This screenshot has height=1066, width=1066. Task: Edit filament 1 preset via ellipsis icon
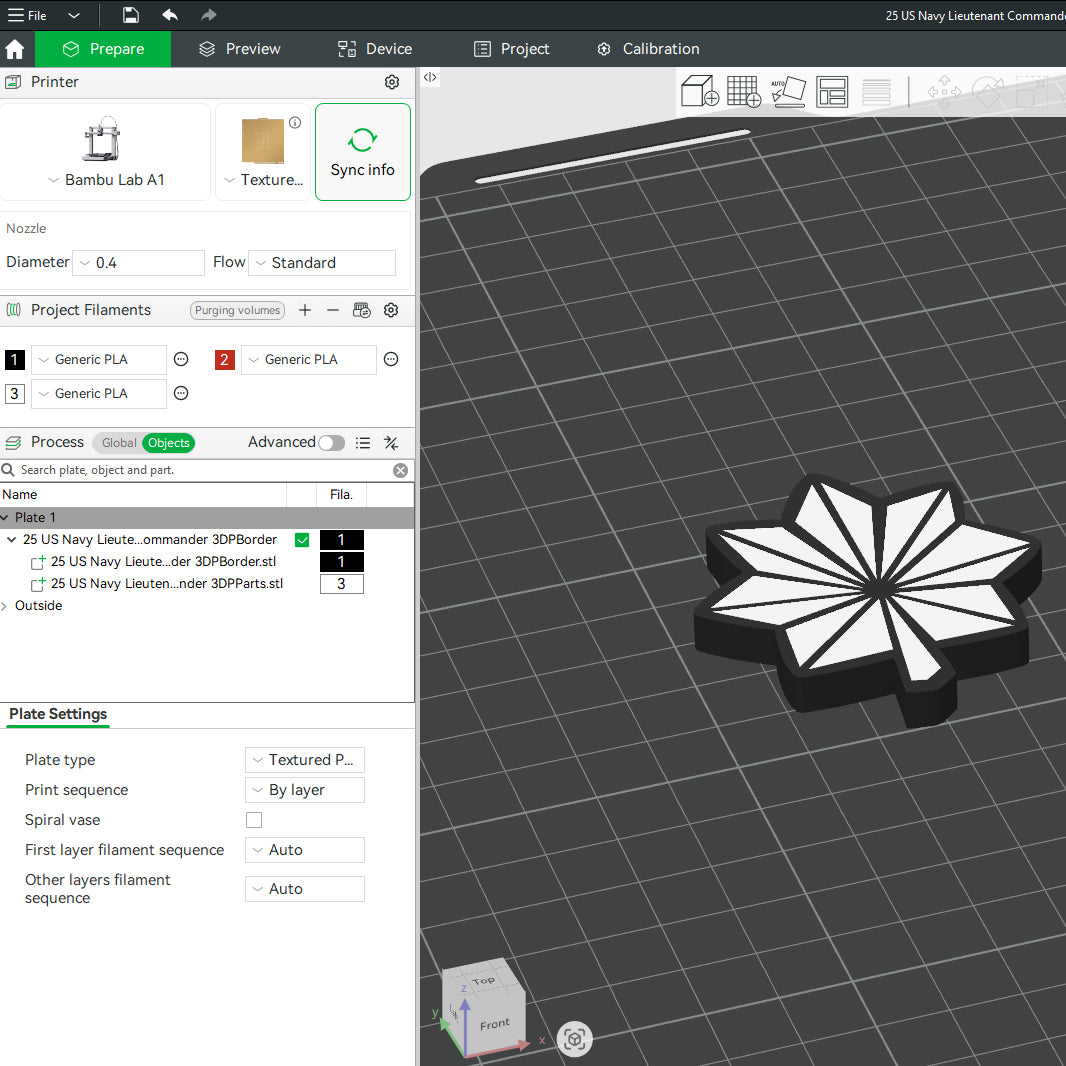pyautogui.click(x=181, y=359)
